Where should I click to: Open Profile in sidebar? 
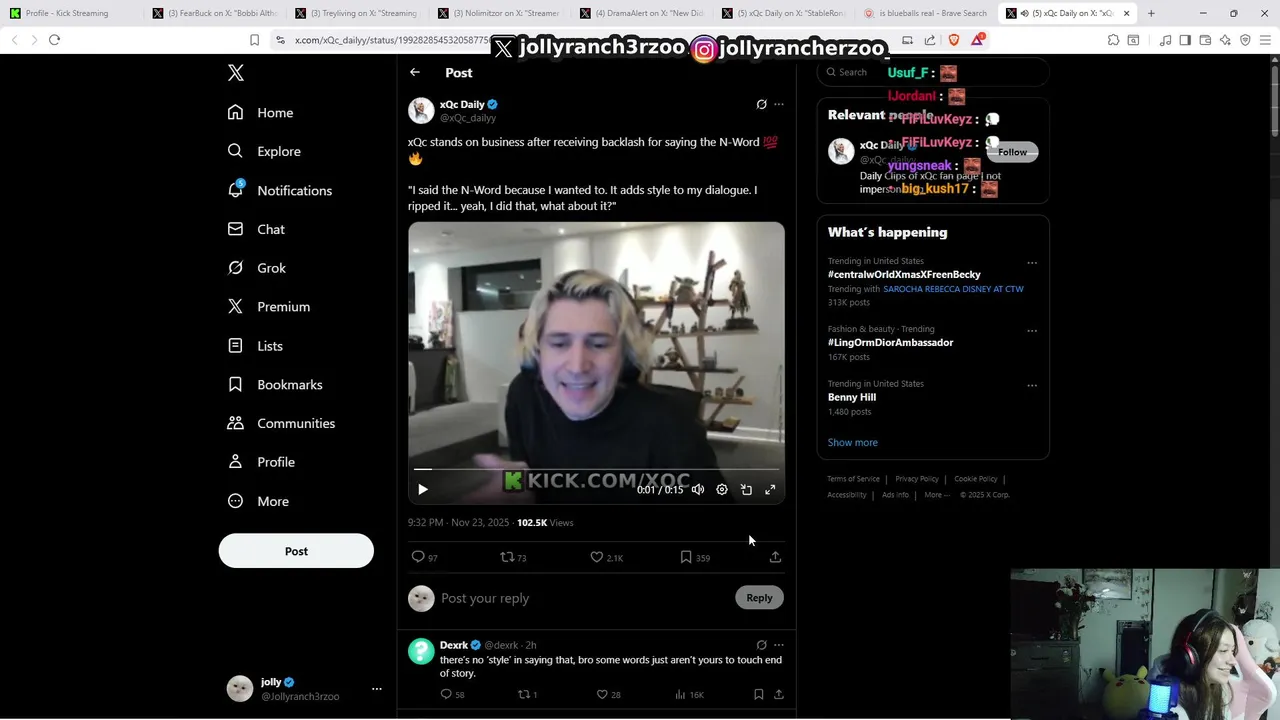coord(261,462)
